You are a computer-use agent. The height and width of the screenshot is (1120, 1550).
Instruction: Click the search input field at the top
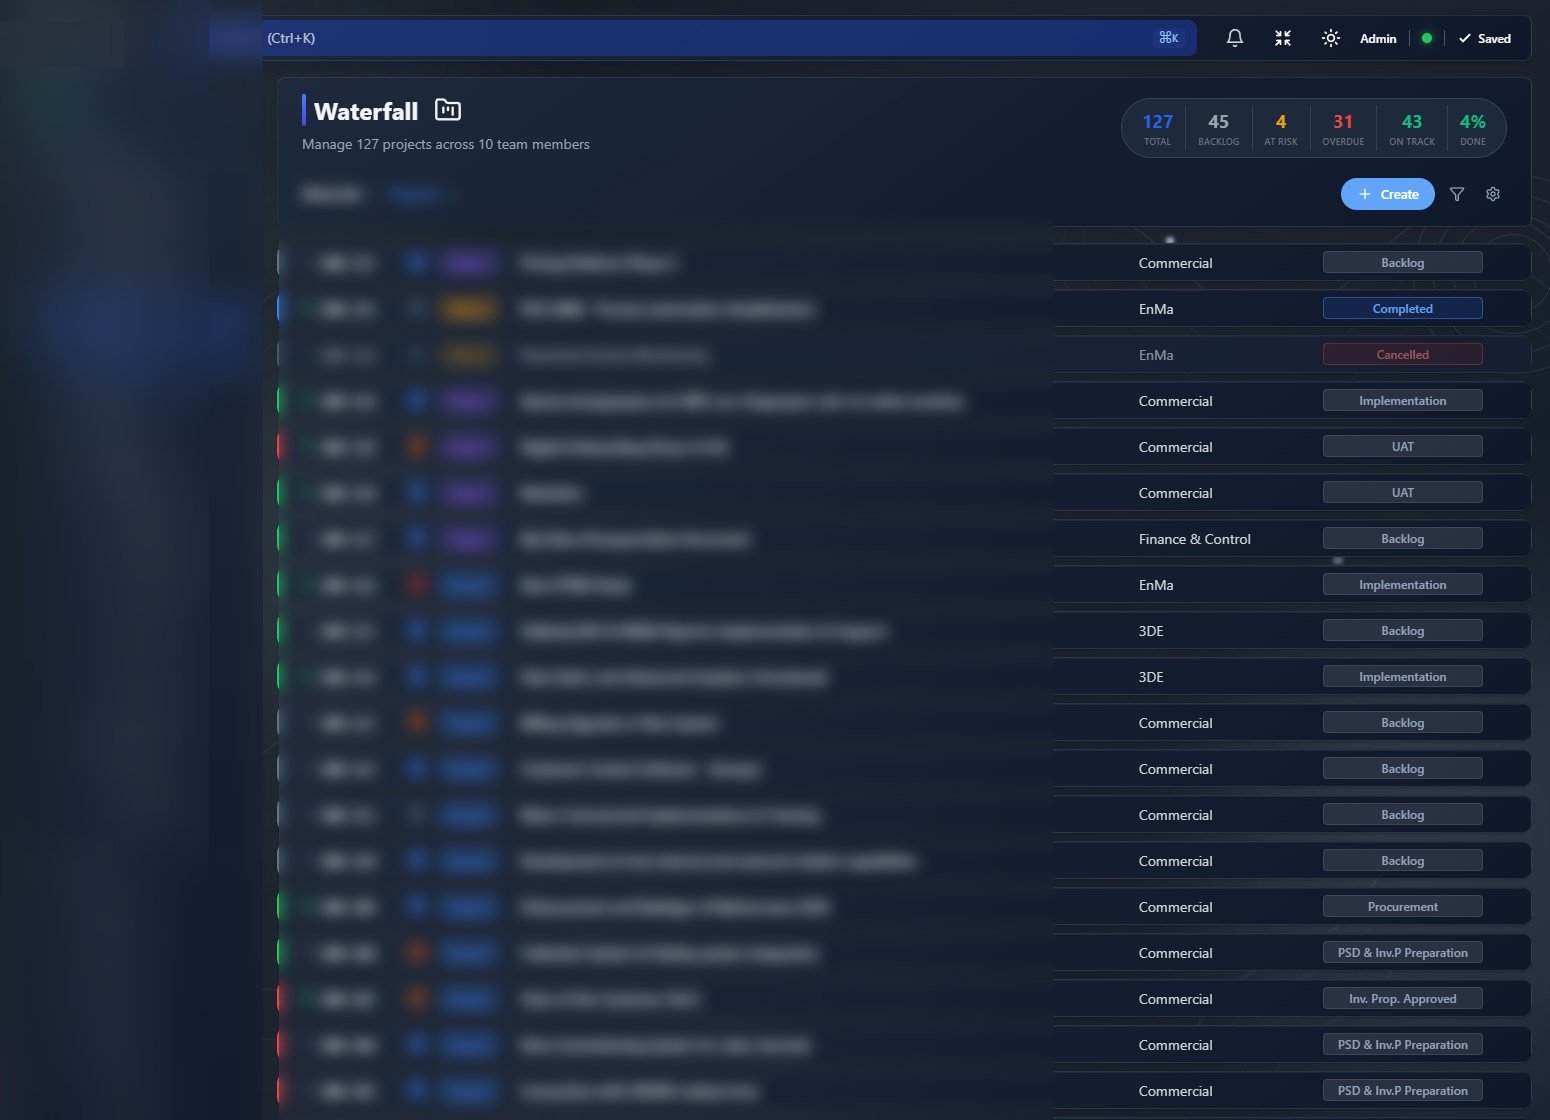[700, 38]
